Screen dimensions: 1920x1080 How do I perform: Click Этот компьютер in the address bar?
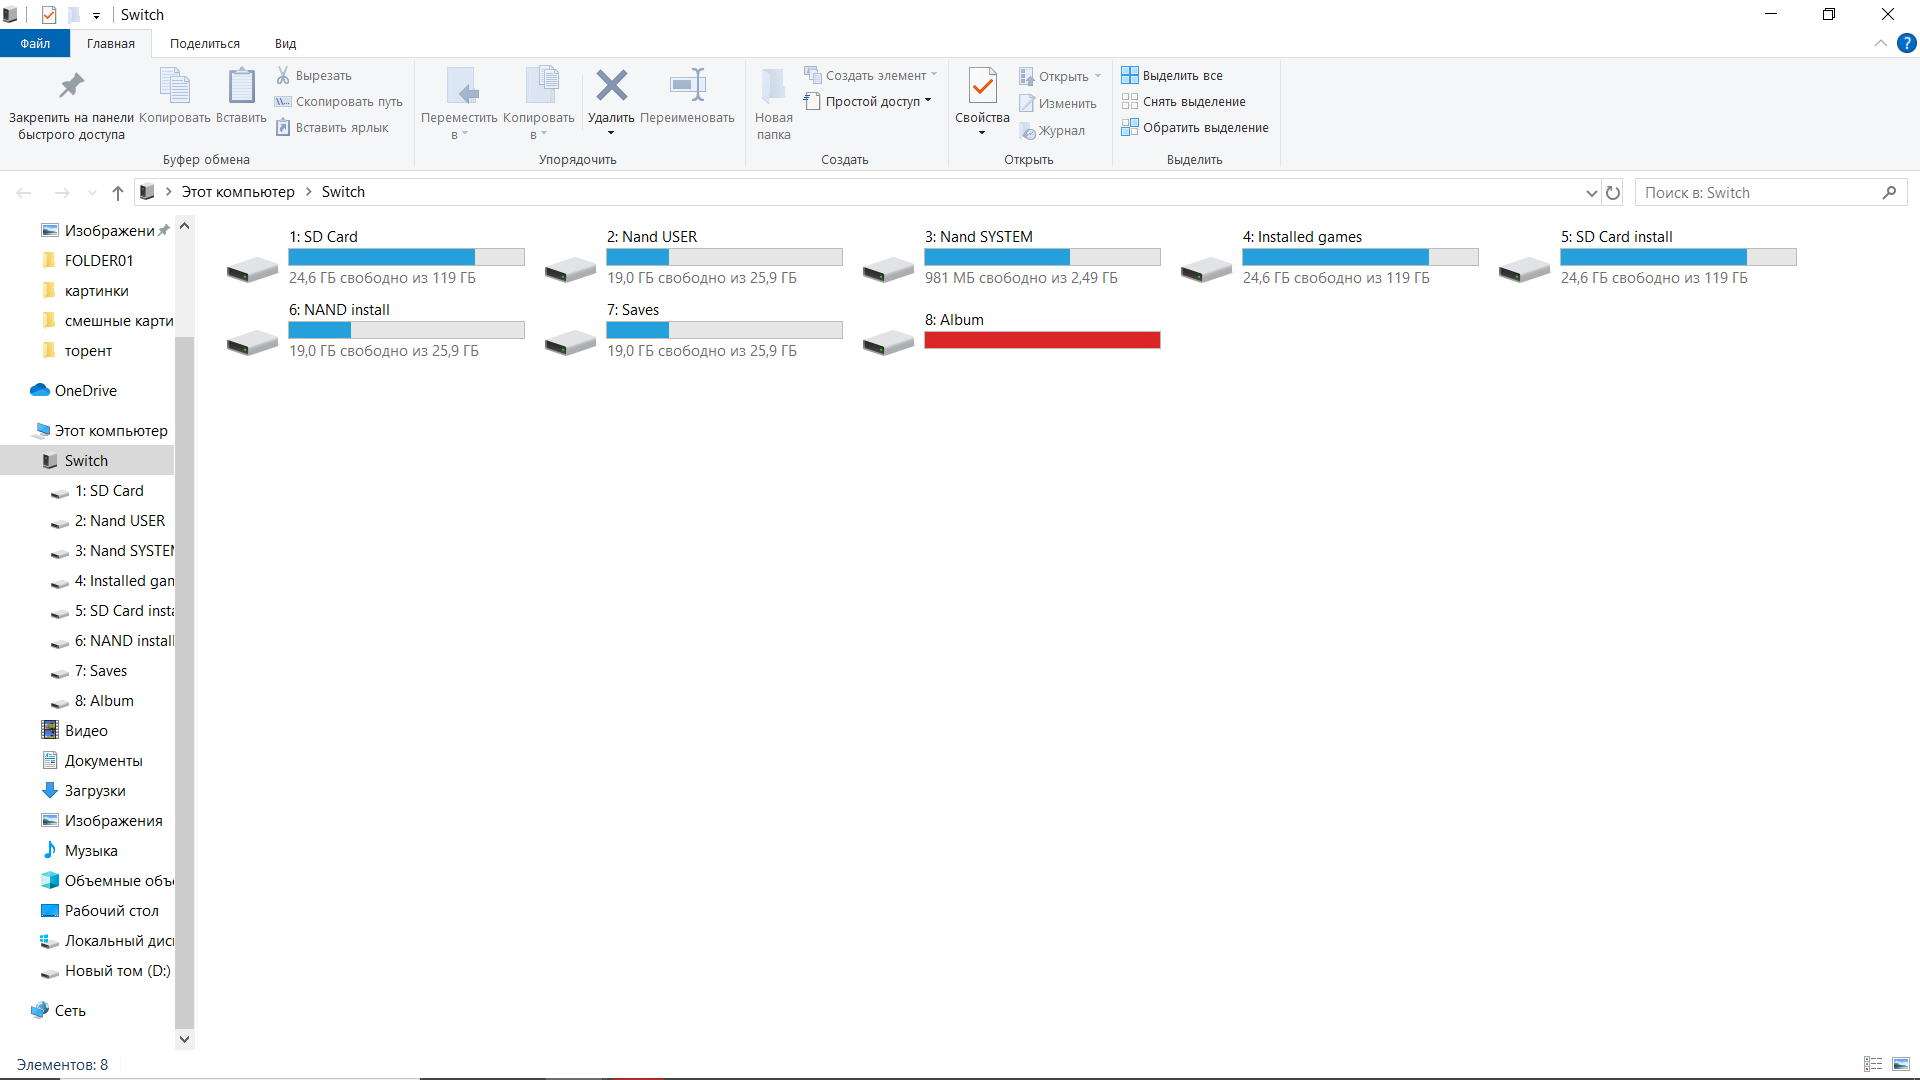pos(238,192)
